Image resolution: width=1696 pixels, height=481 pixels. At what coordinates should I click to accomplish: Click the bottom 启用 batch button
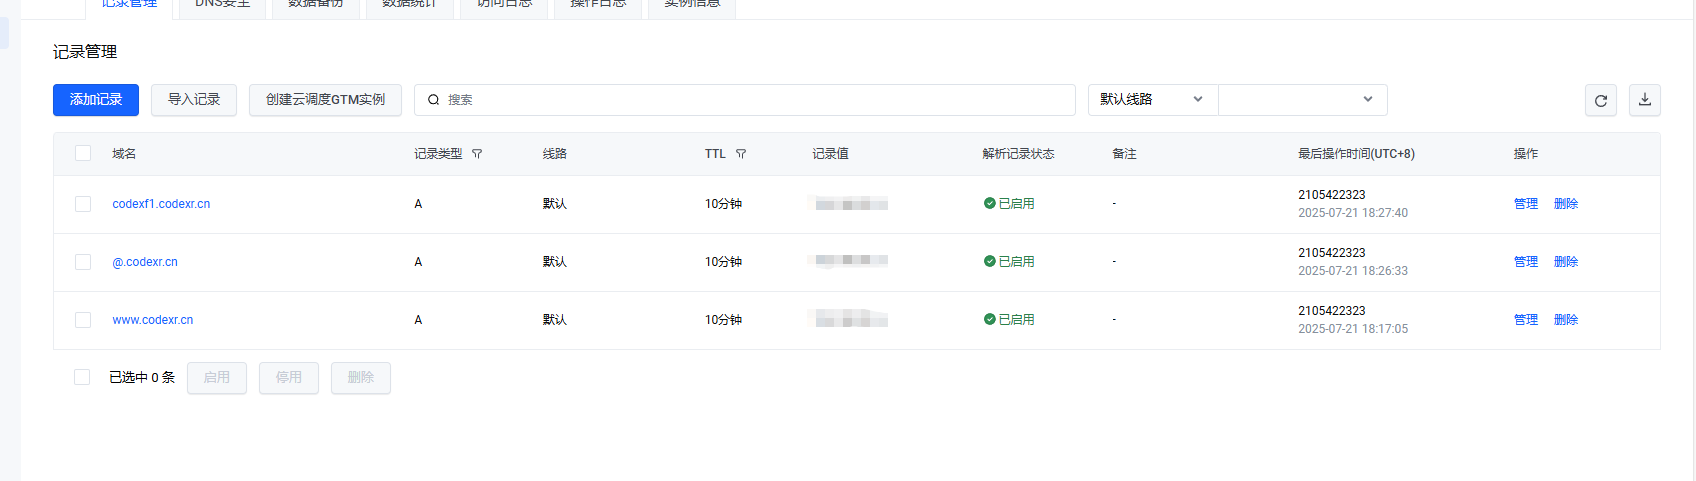[217, 378]
